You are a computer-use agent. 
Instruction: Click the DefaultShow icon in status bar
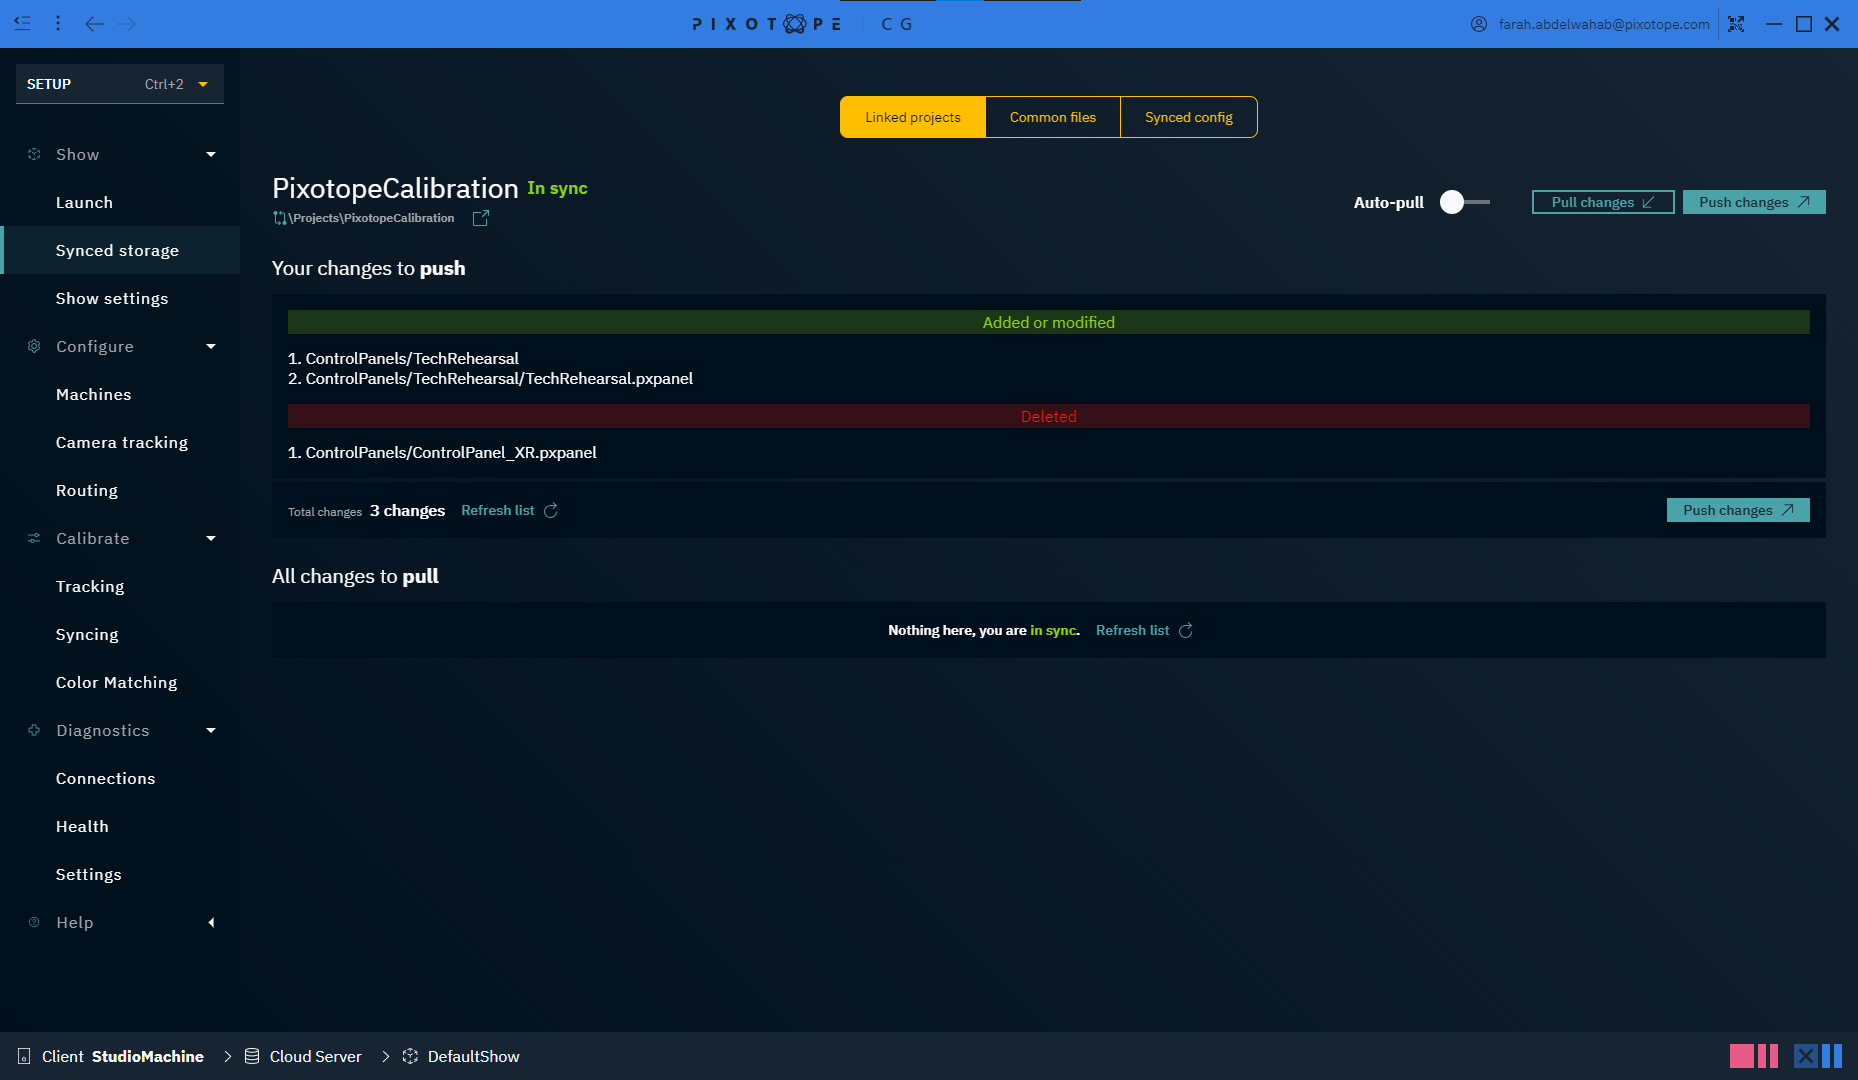click(x=410, y=1056)
